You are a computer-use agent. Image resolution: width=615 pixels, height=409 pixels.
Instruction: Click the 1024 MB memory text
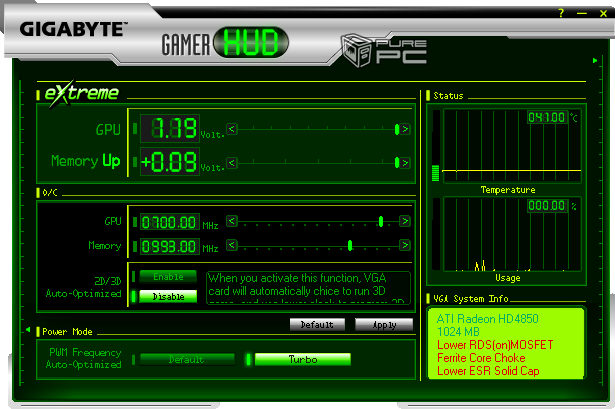click(x=458, y=332)
